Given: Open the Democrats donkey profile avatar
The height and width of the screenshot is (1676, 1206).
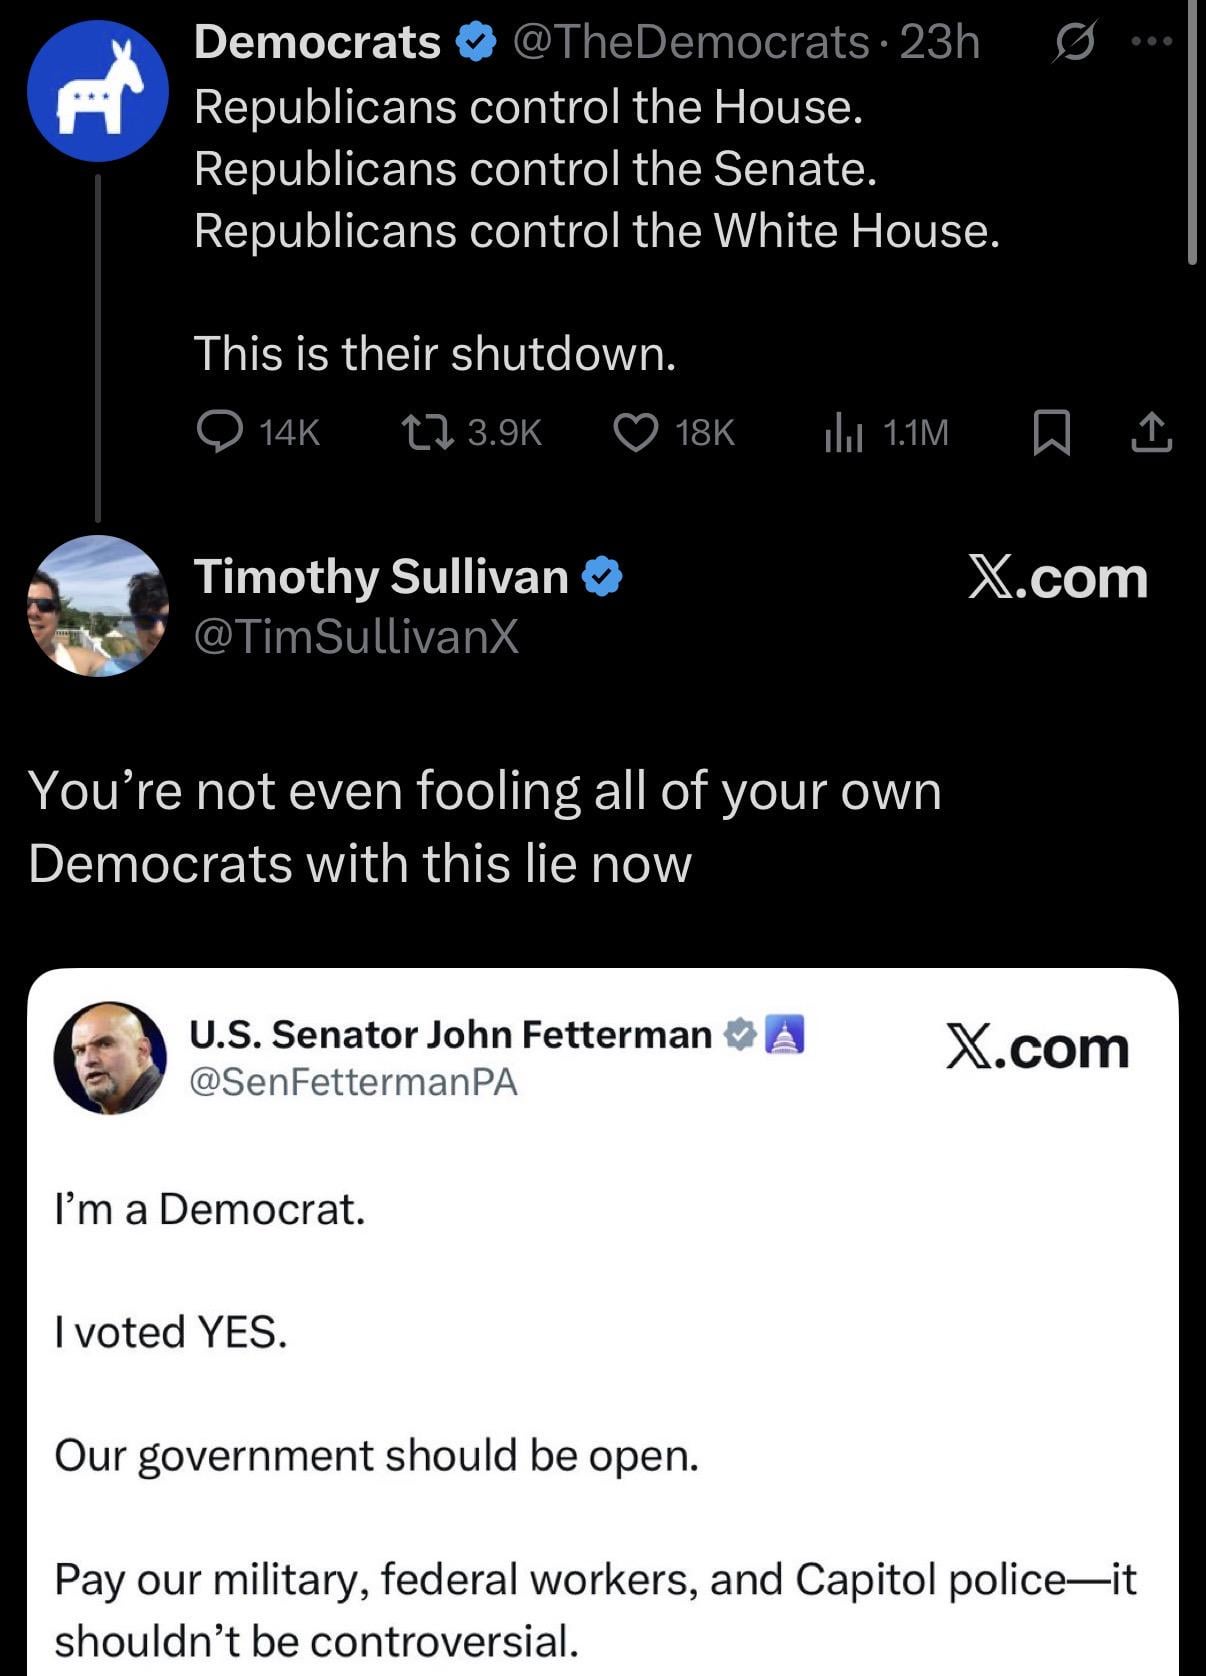Looking at the screenshot, I should (x=98, y=91).
